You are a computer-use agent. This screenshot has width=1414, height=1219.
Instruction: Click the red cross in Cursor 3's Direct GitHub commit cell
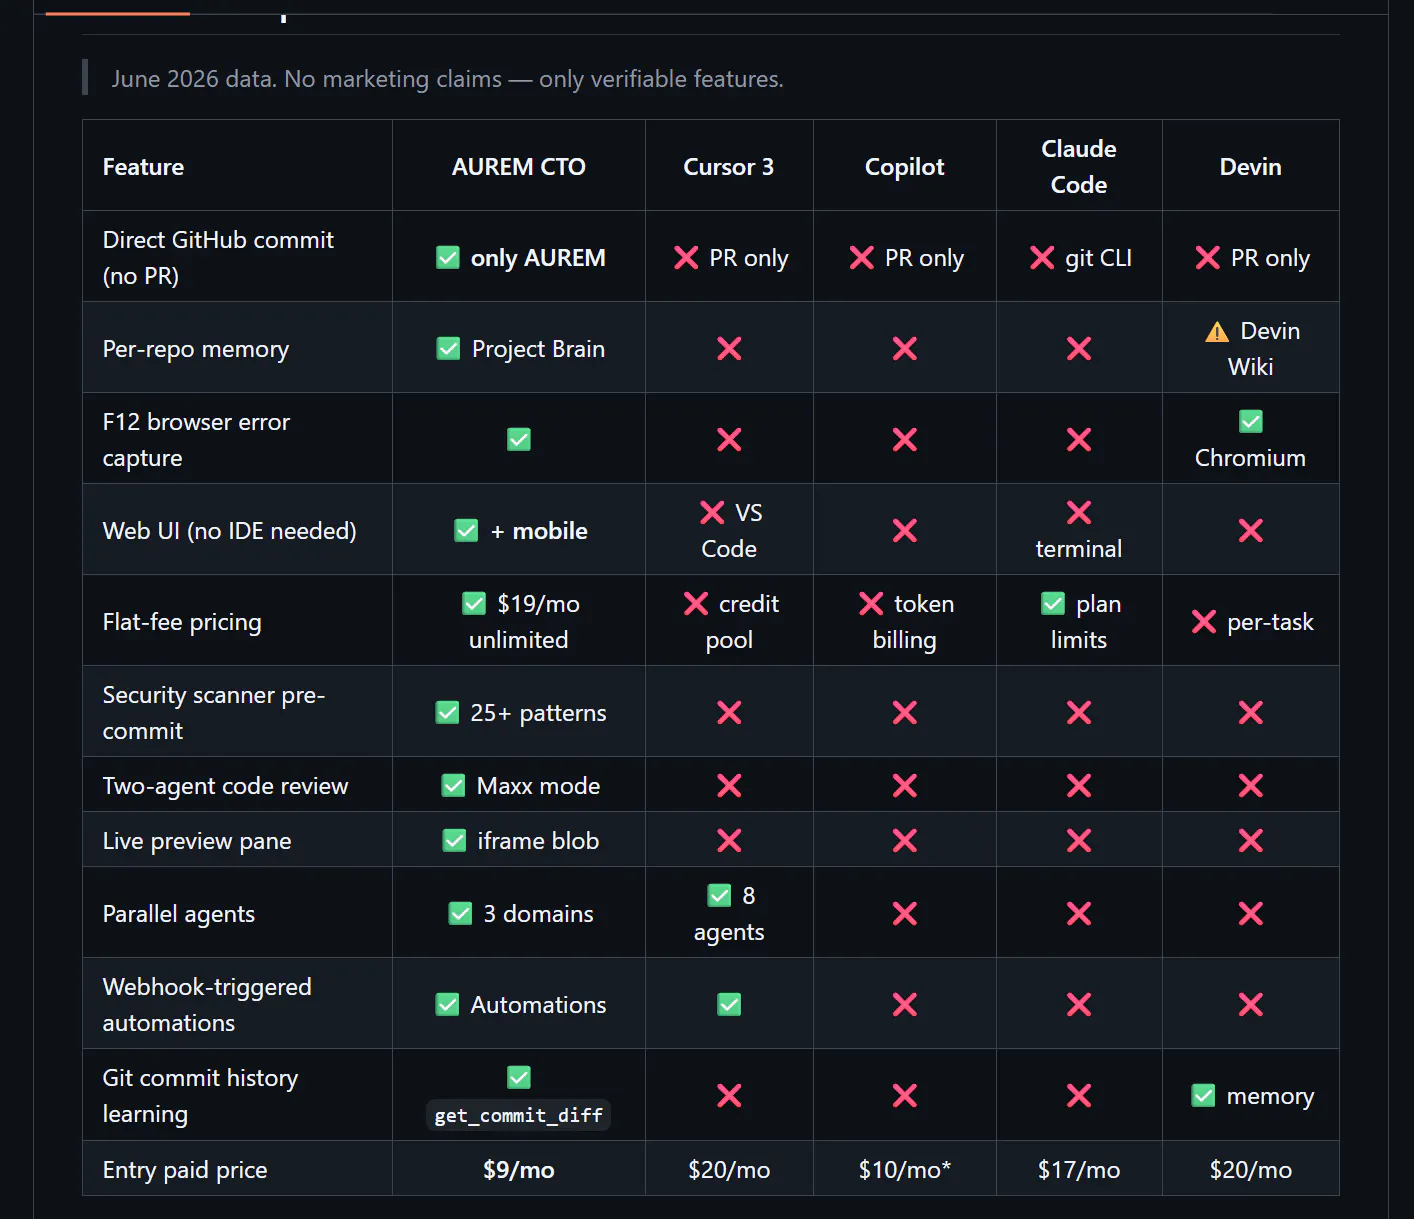pyautogui.click(x=686, y=258)
